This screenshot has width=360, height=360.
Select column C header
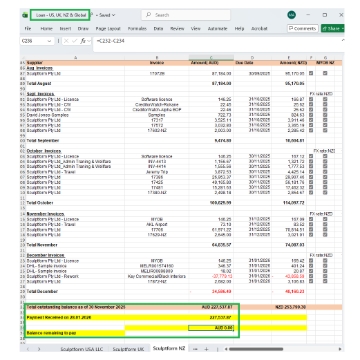click(211, 58)
